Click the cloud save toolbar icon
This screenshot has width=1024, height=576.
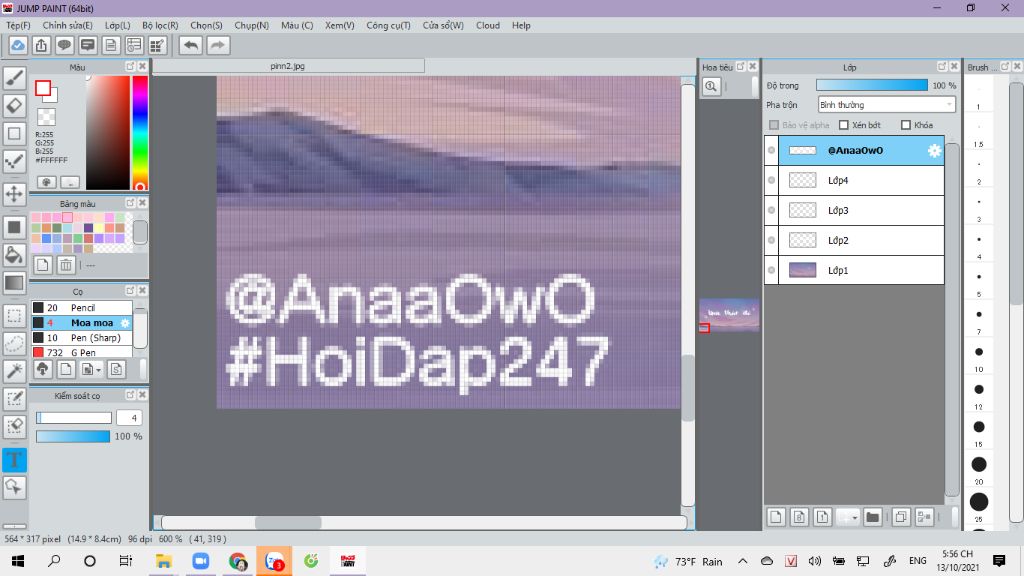coord(18,45)
